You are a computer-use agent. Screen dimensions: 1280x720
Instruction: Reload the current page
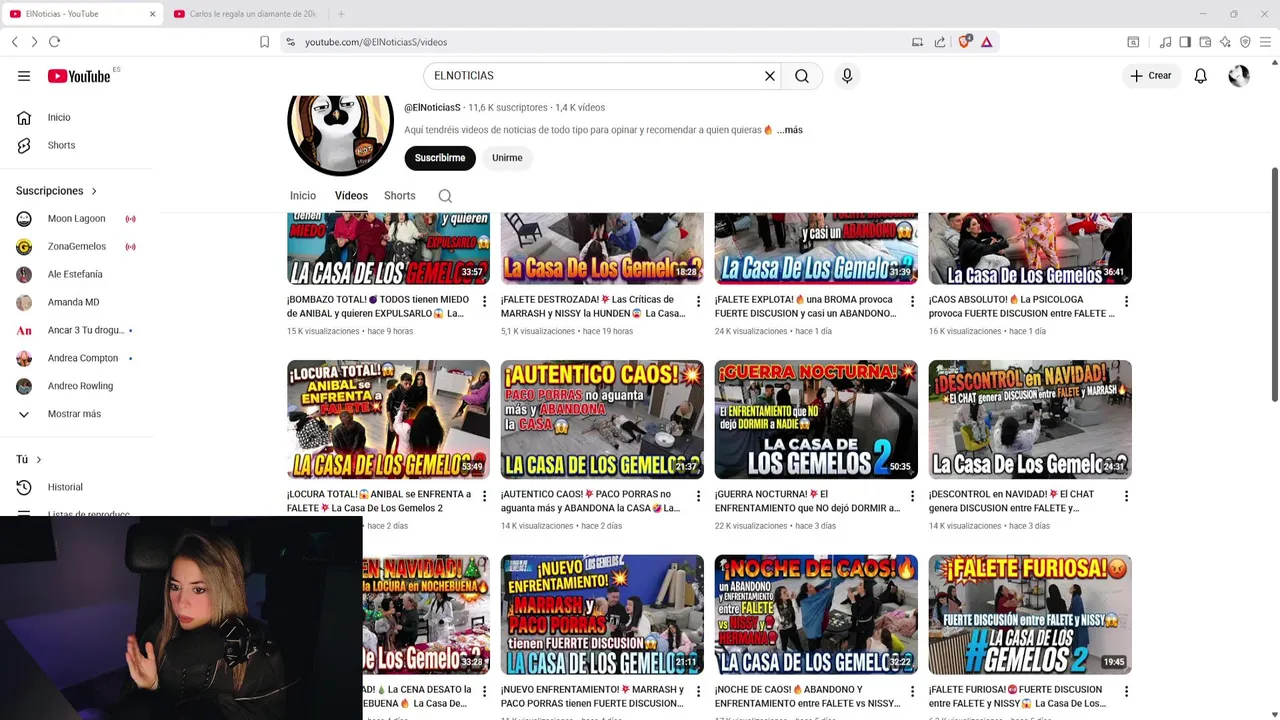55,42
